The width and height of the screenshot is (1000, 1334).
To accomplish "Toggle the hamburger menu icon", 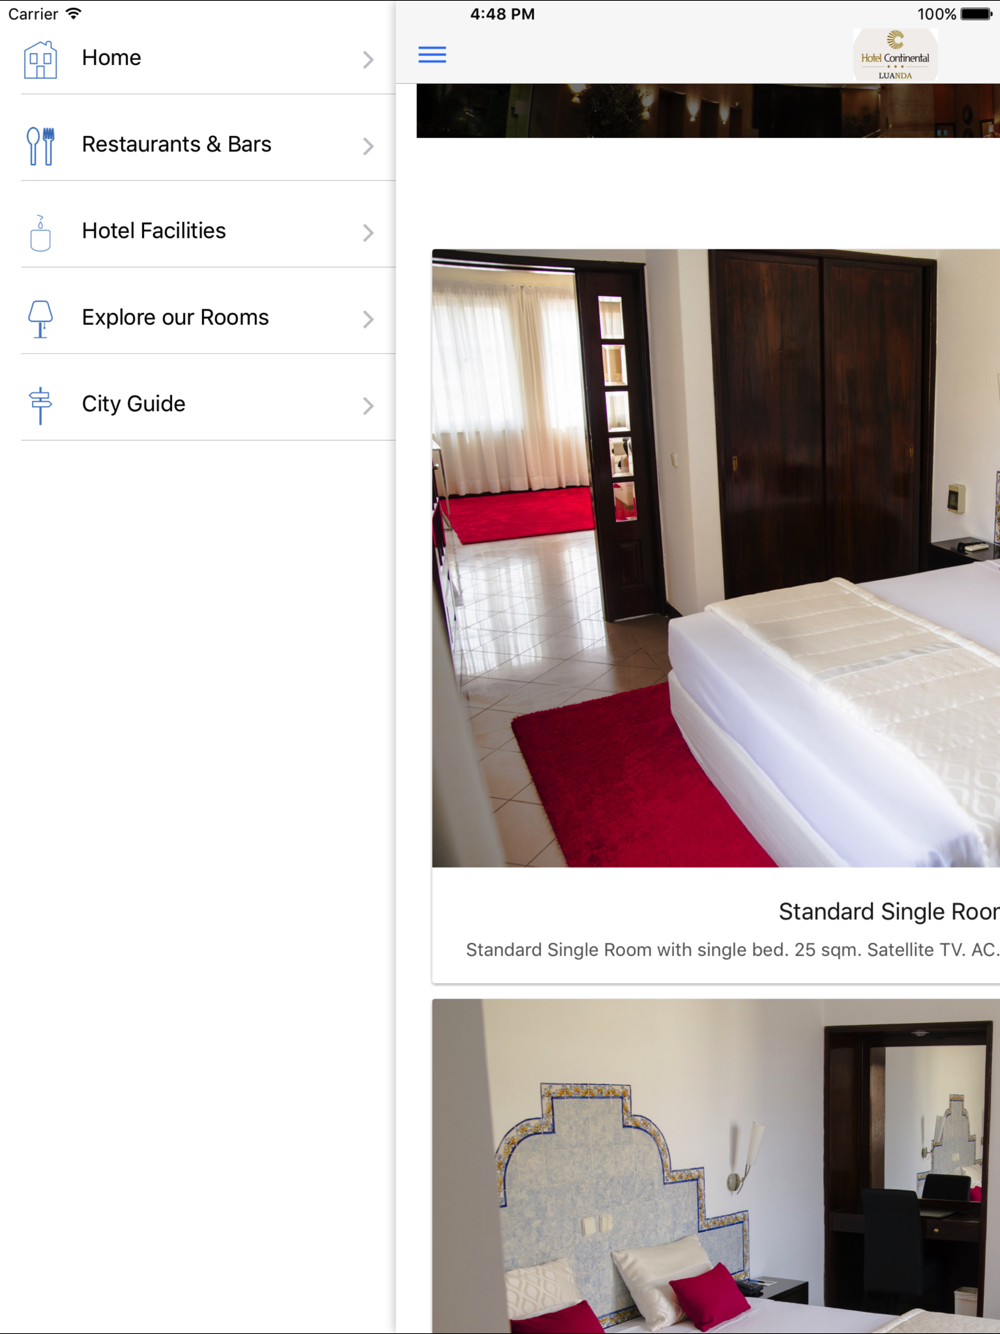I will pos(432,54).
